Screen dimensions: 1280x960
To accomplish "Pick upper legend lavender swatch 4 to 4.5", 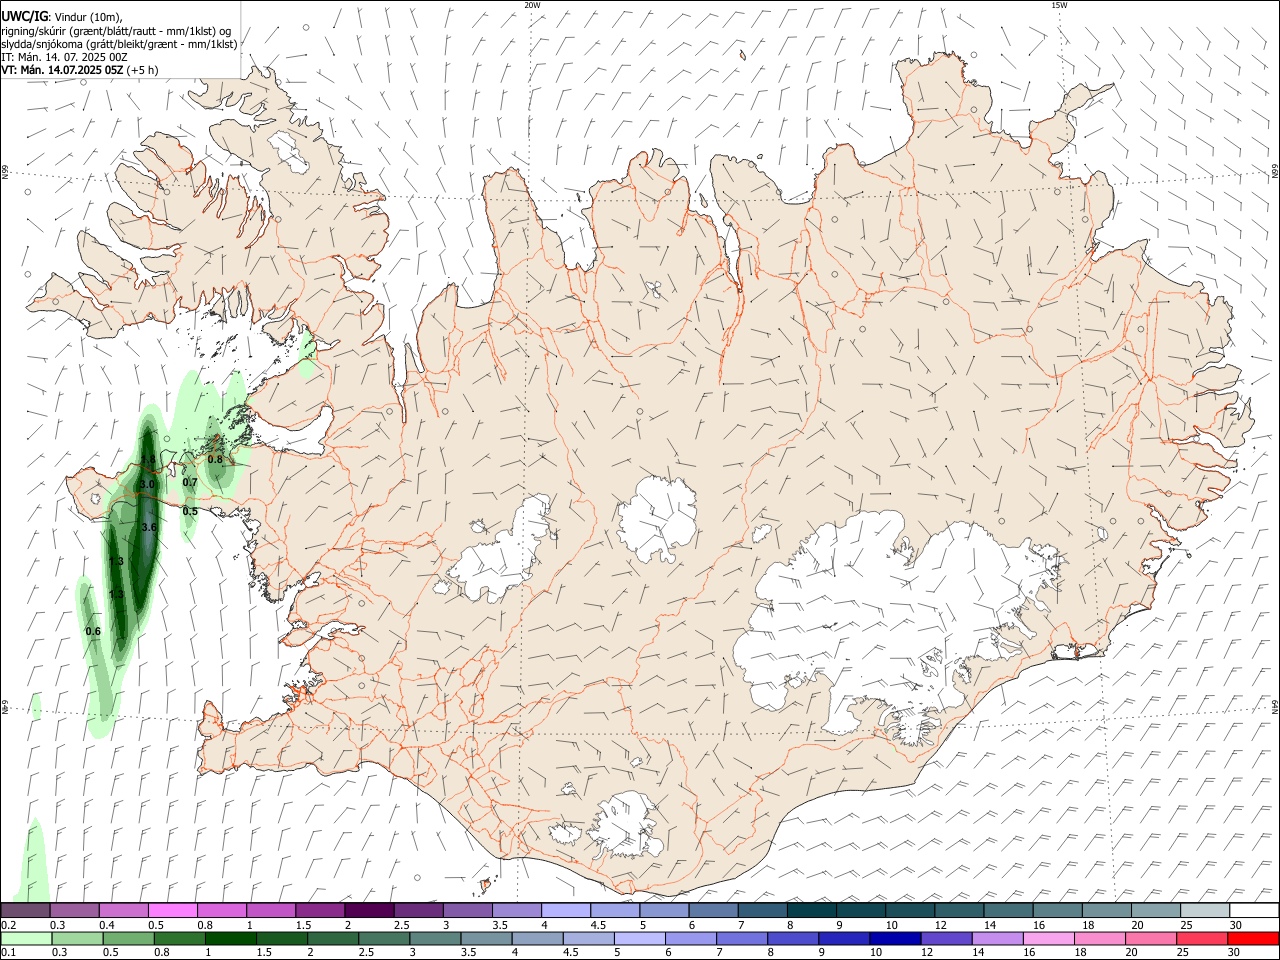I will (566, 910).
